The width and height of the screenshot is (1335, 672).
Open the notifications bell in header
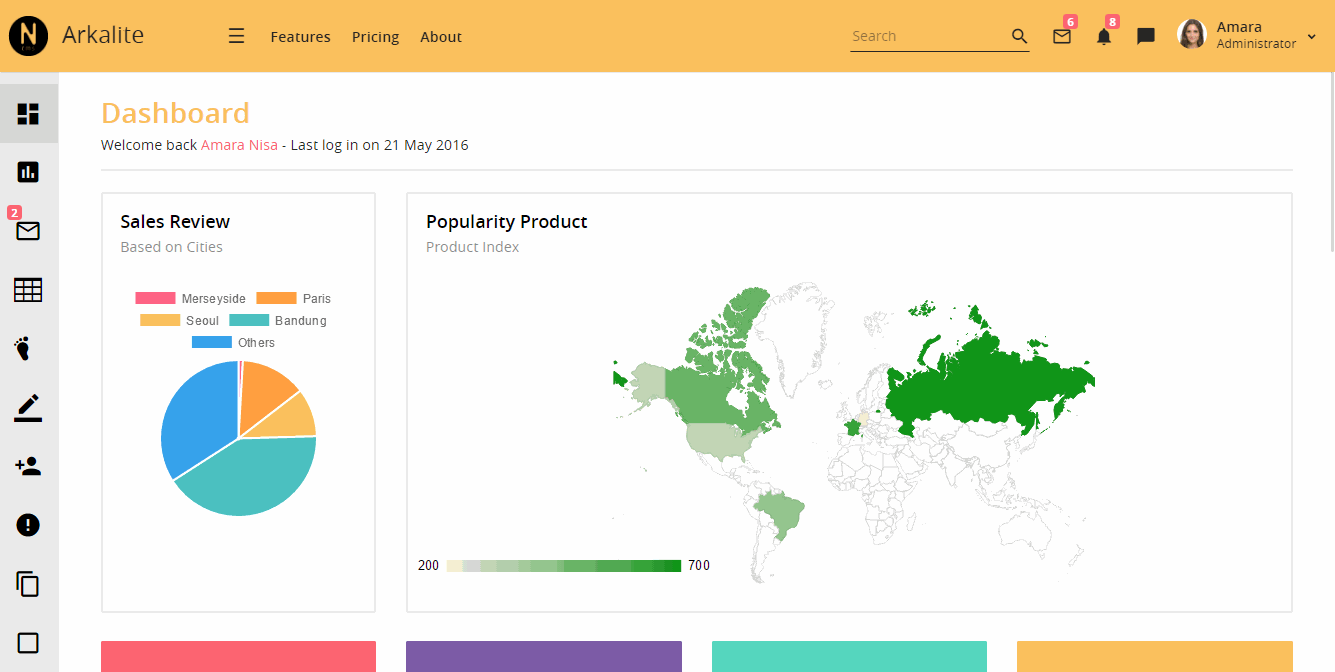click(x=1104, y=37)
